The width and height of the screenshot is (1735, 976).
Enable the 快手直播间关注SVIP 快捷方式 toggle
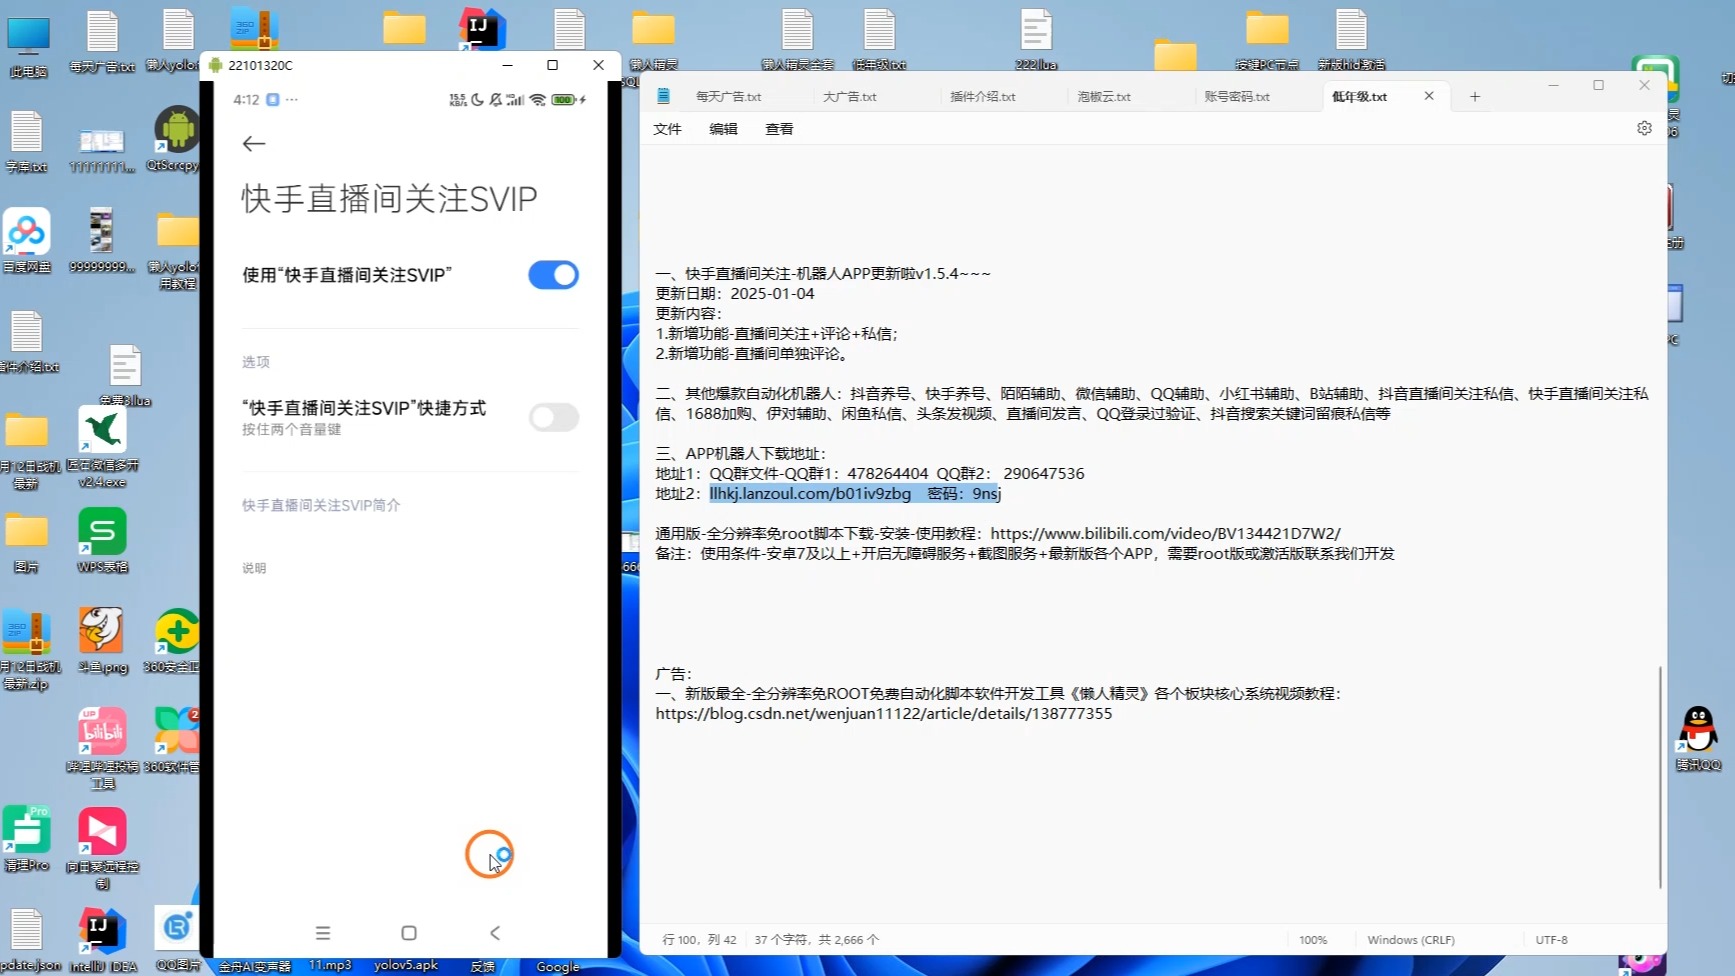pos(553,417)
